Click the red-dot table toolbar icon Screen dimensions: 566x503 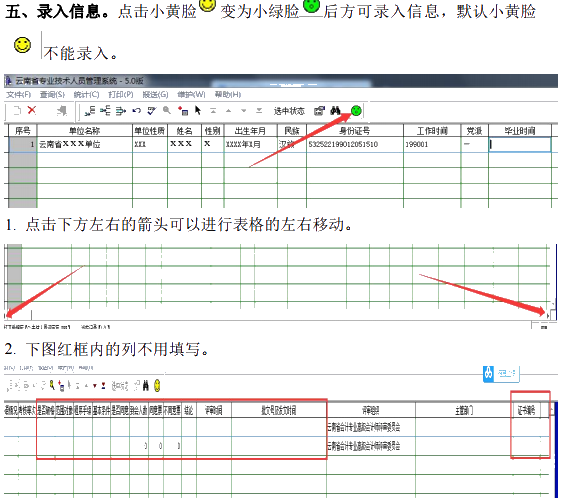pyautogui.click(x=183, y=111)
